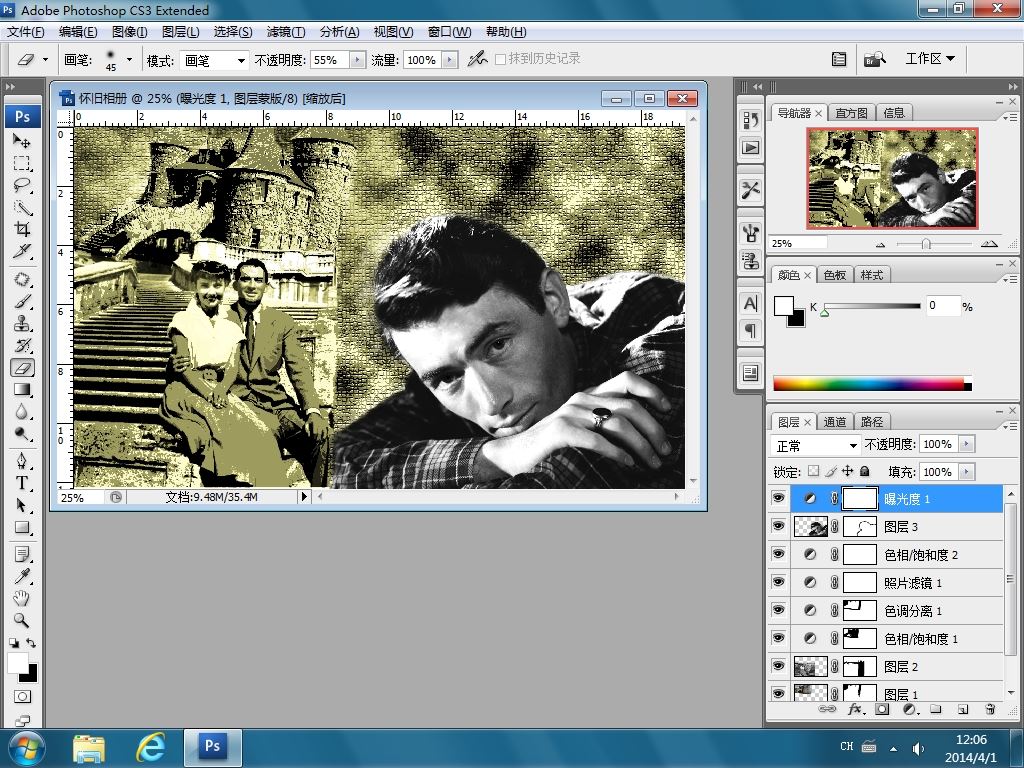The height and width of the screenshot is (768, 1024).
Task: Switch to the 路径 tab
Action: coord(871,422)
